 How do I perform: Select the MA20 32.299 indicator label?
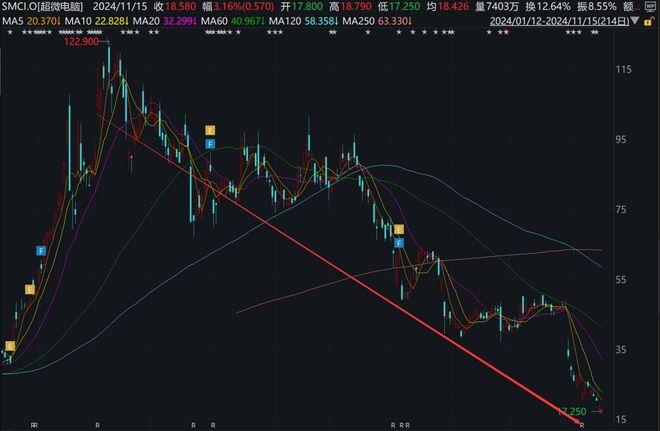click(165, 21)
